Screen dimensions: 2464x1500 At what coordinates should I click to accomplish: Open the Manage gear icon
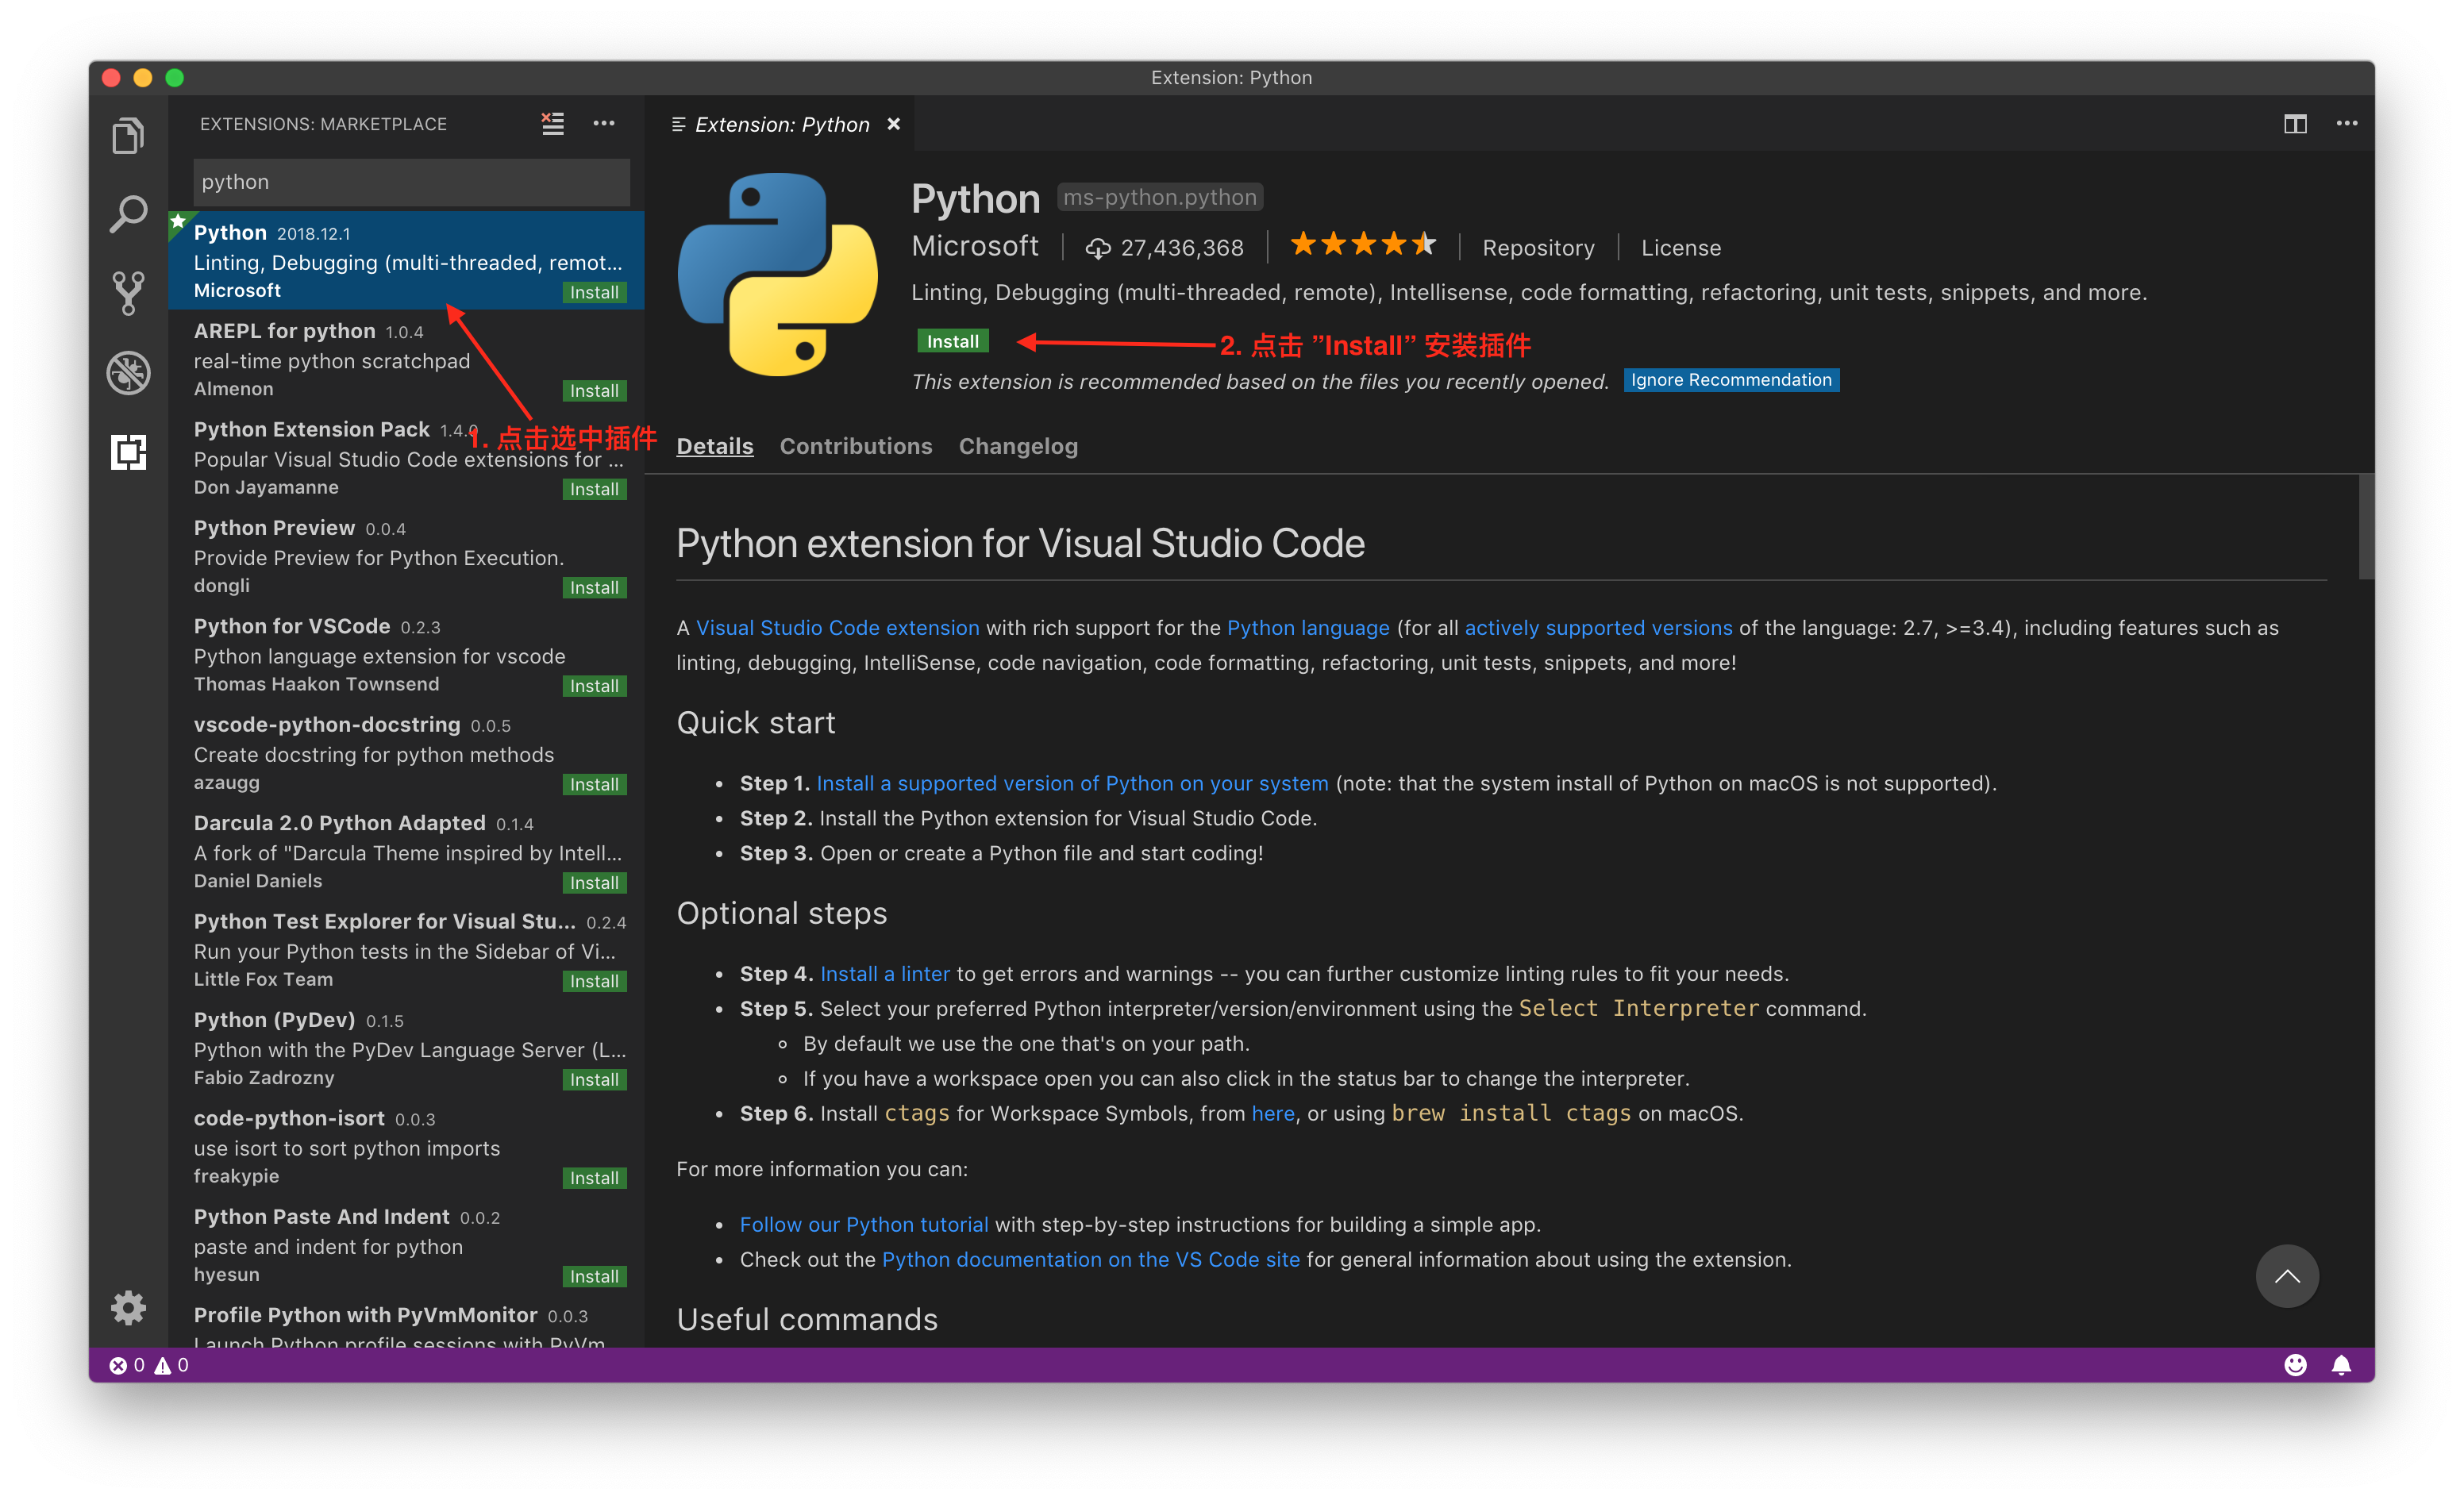tap(128, 1308)
